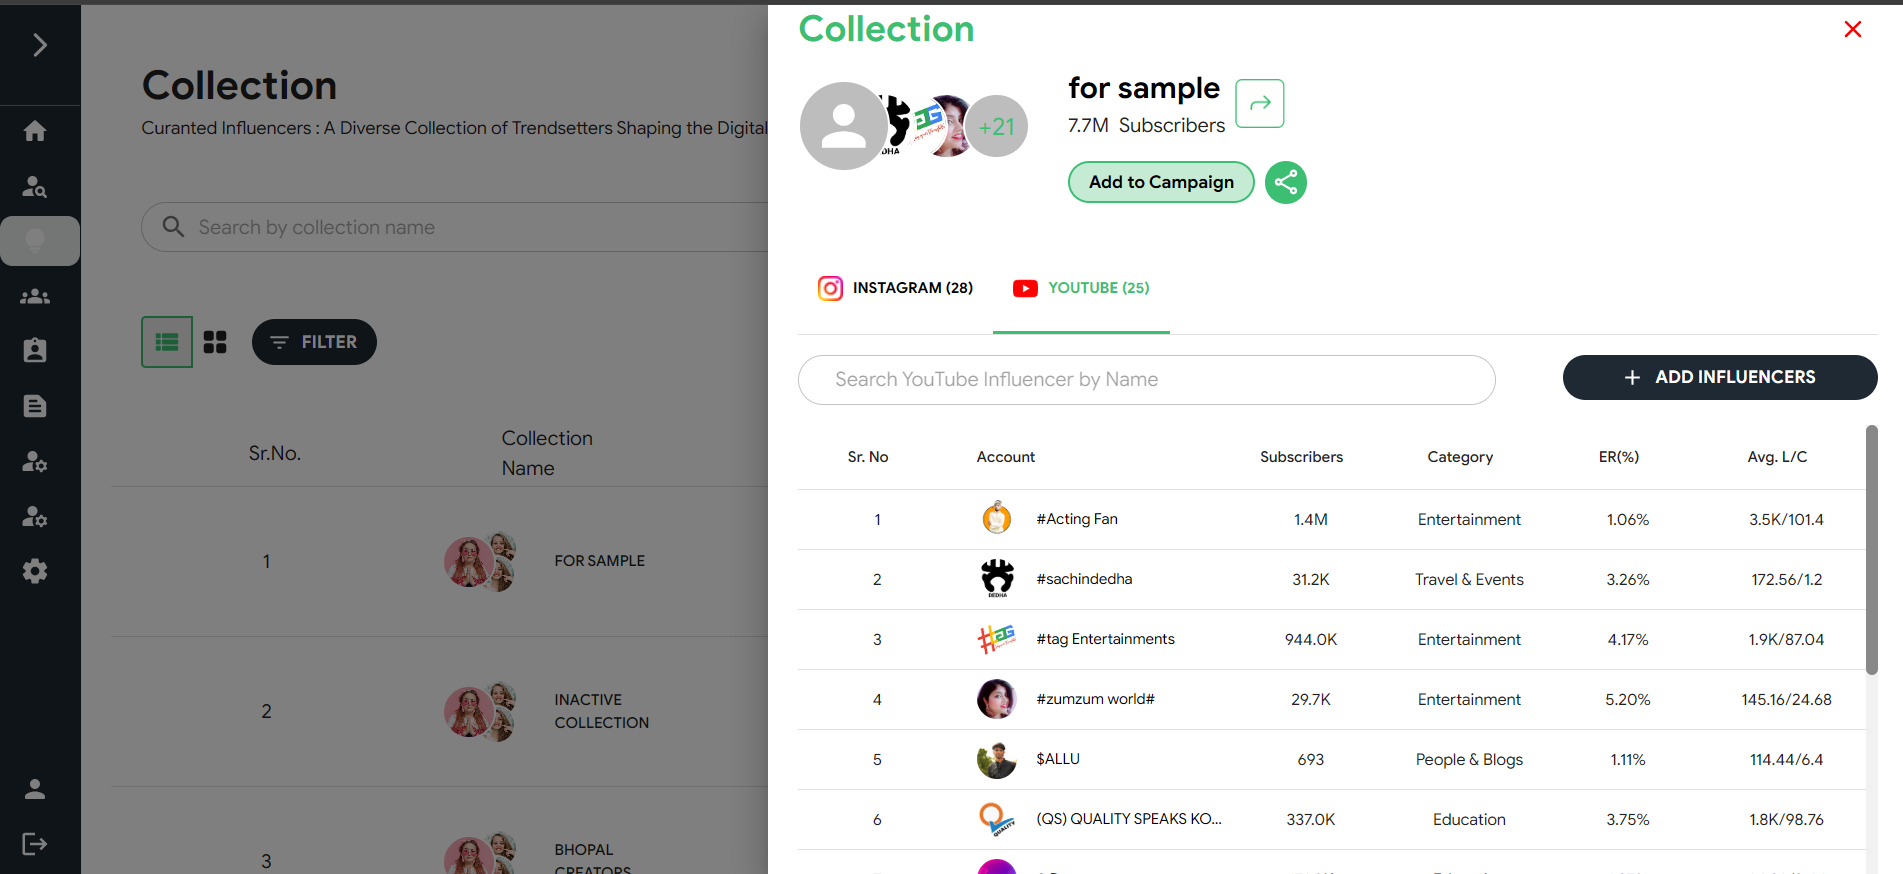
Task: Open the group/people icon in the sidebar
Action: [x=35, y=296]
